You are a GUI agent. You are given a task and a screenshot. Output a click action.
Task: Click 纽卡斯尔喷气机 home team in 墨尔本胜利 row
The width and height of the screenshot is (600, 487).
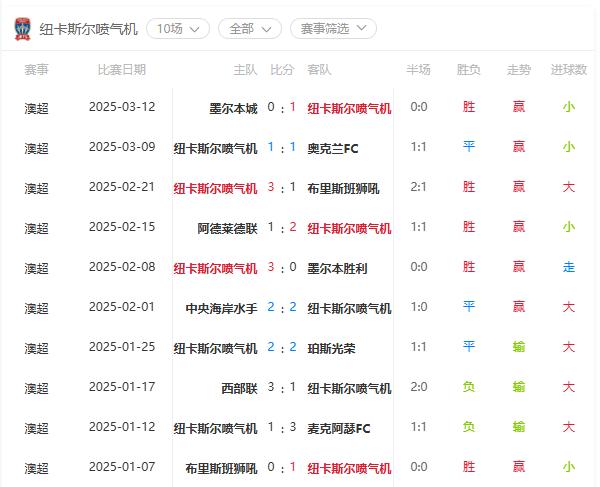pyautogui.click(x=215, y=269)
